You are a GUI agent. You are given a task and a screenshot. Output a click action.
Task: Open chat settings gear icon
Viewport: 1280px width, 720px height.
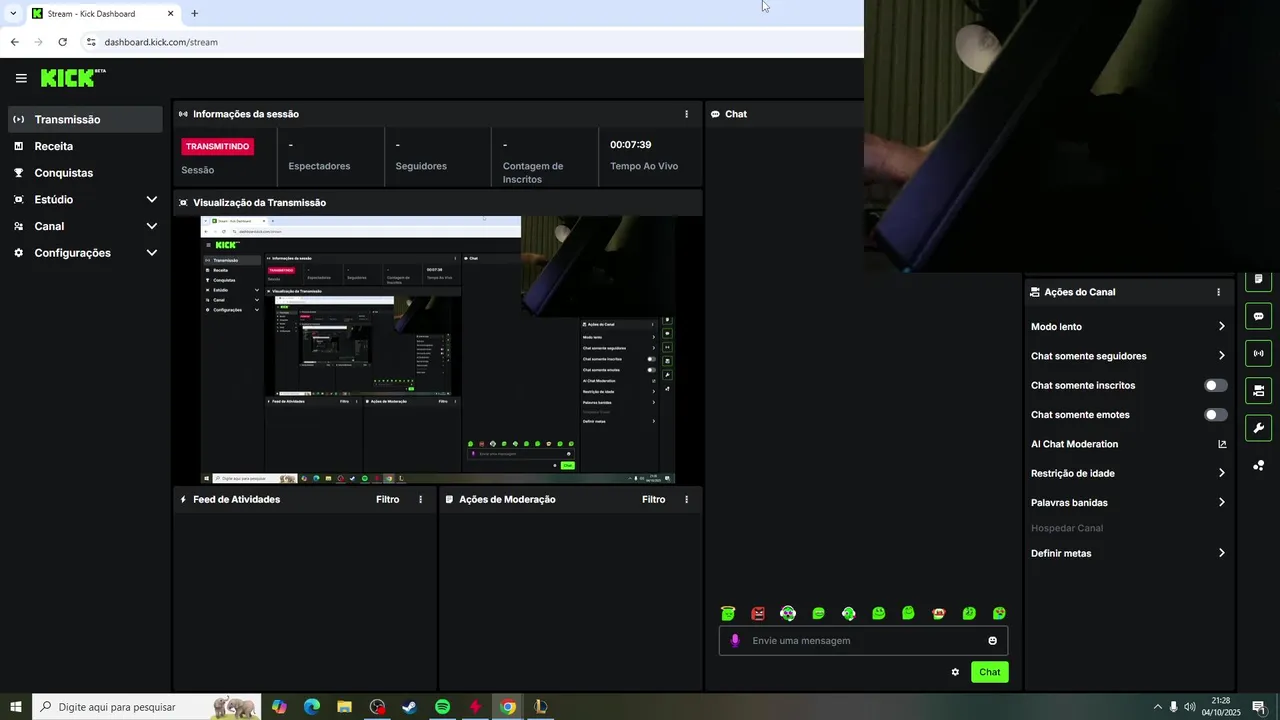coord(955,672)
